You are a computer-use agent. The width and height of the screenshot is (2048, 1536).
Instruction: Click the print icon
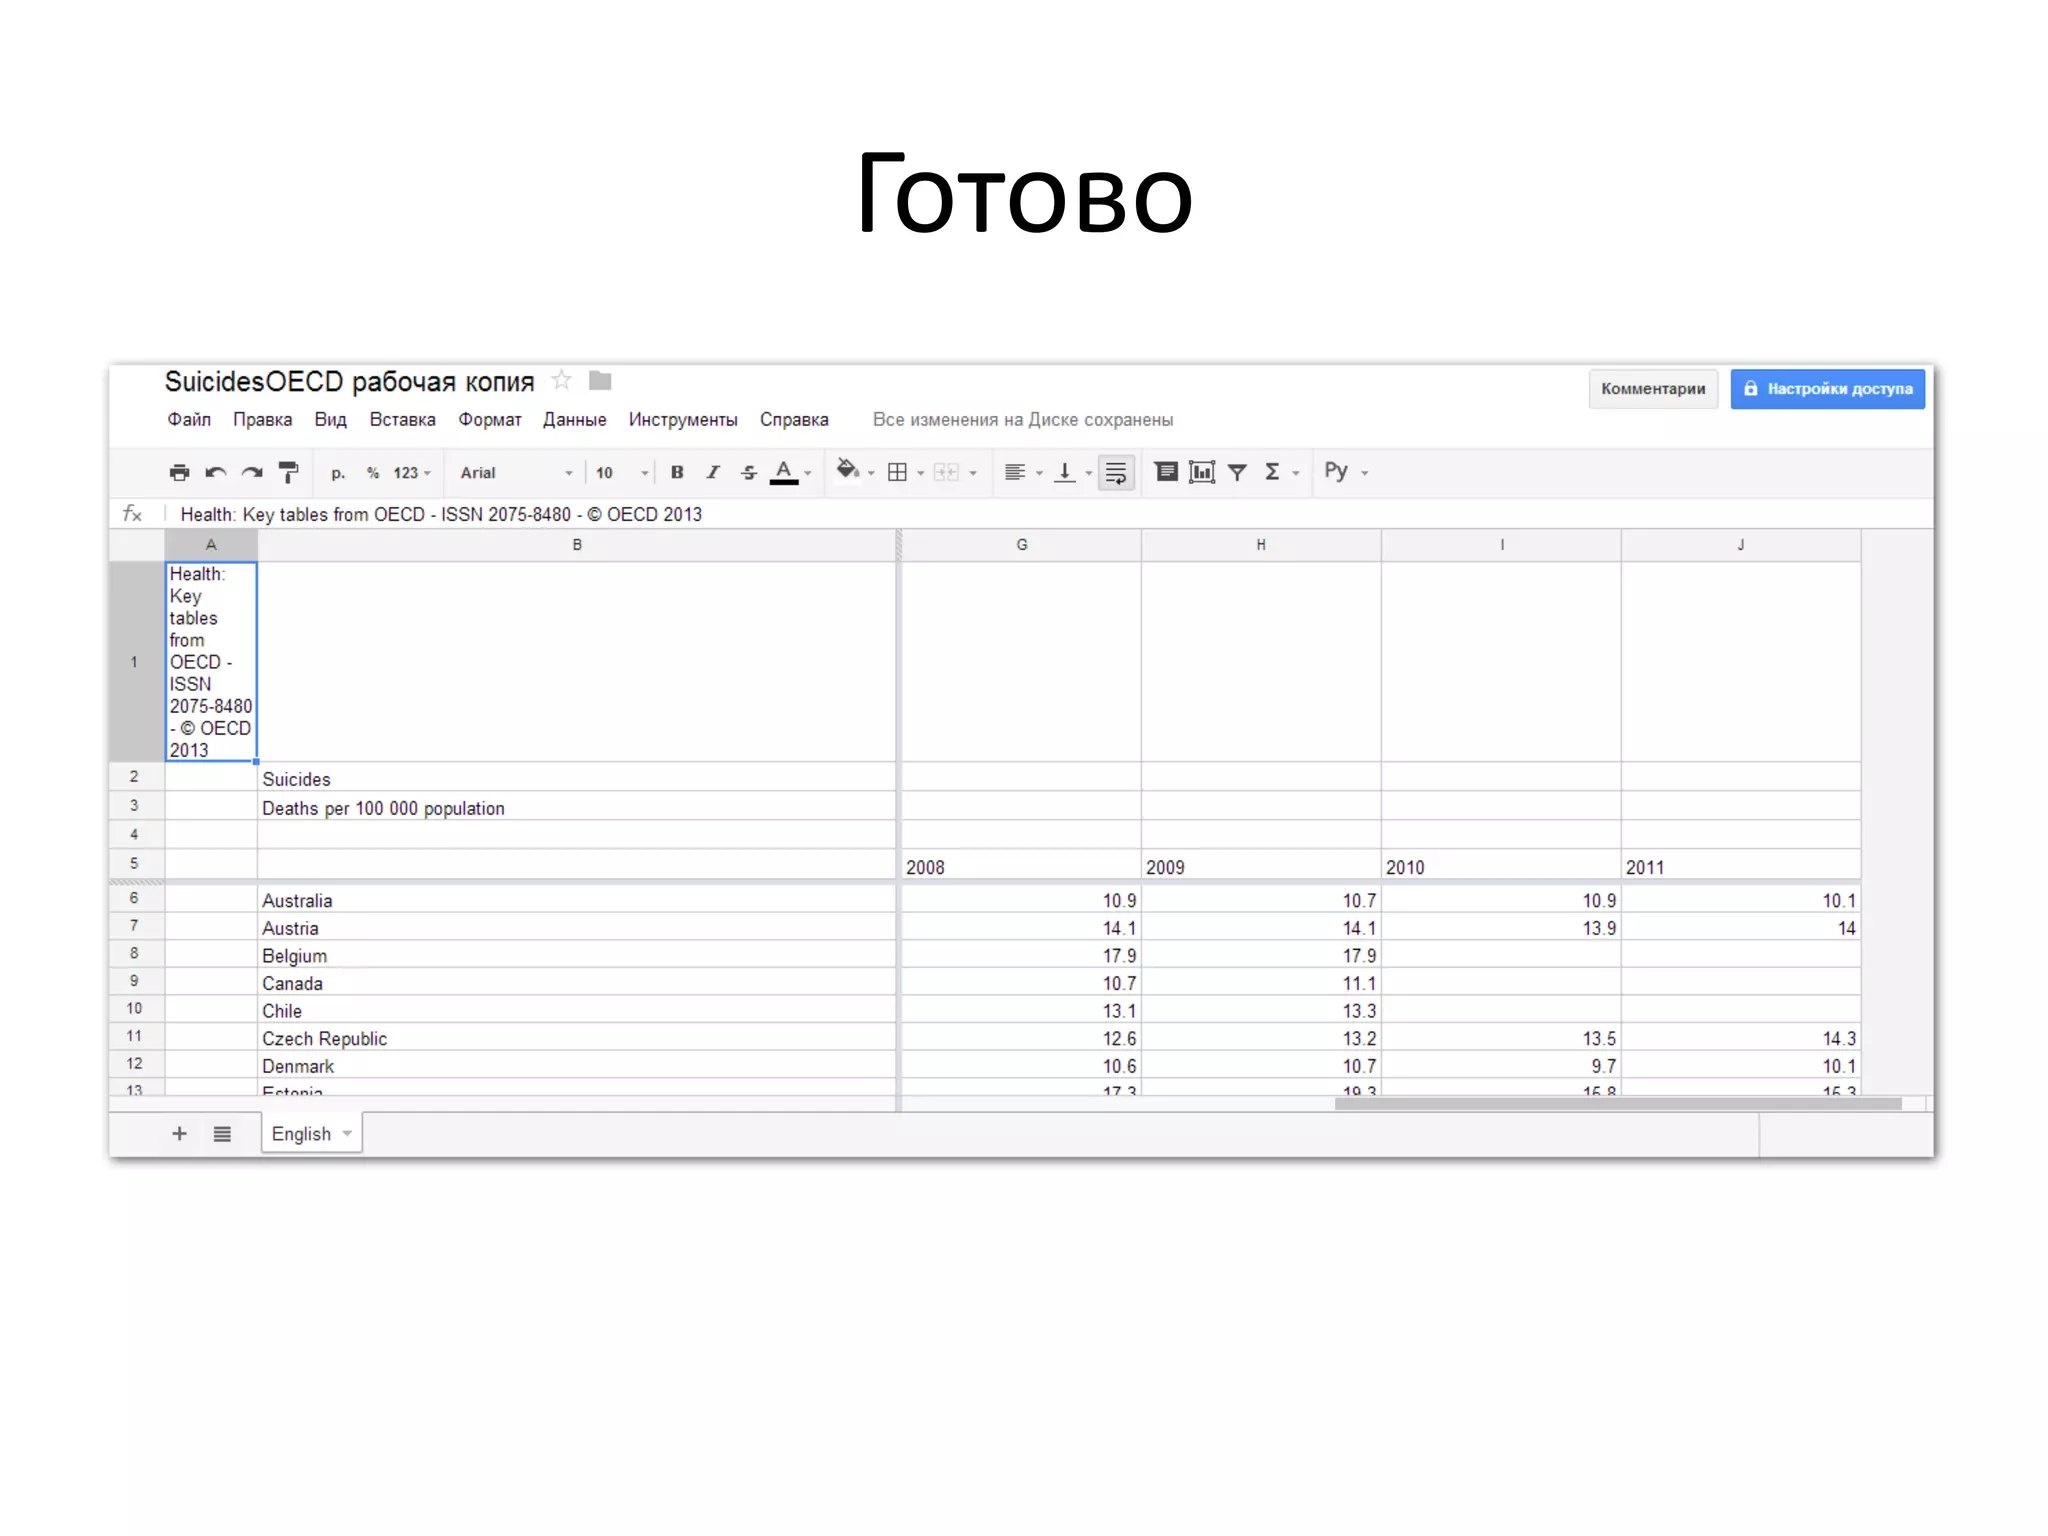[x=179, y=473]
